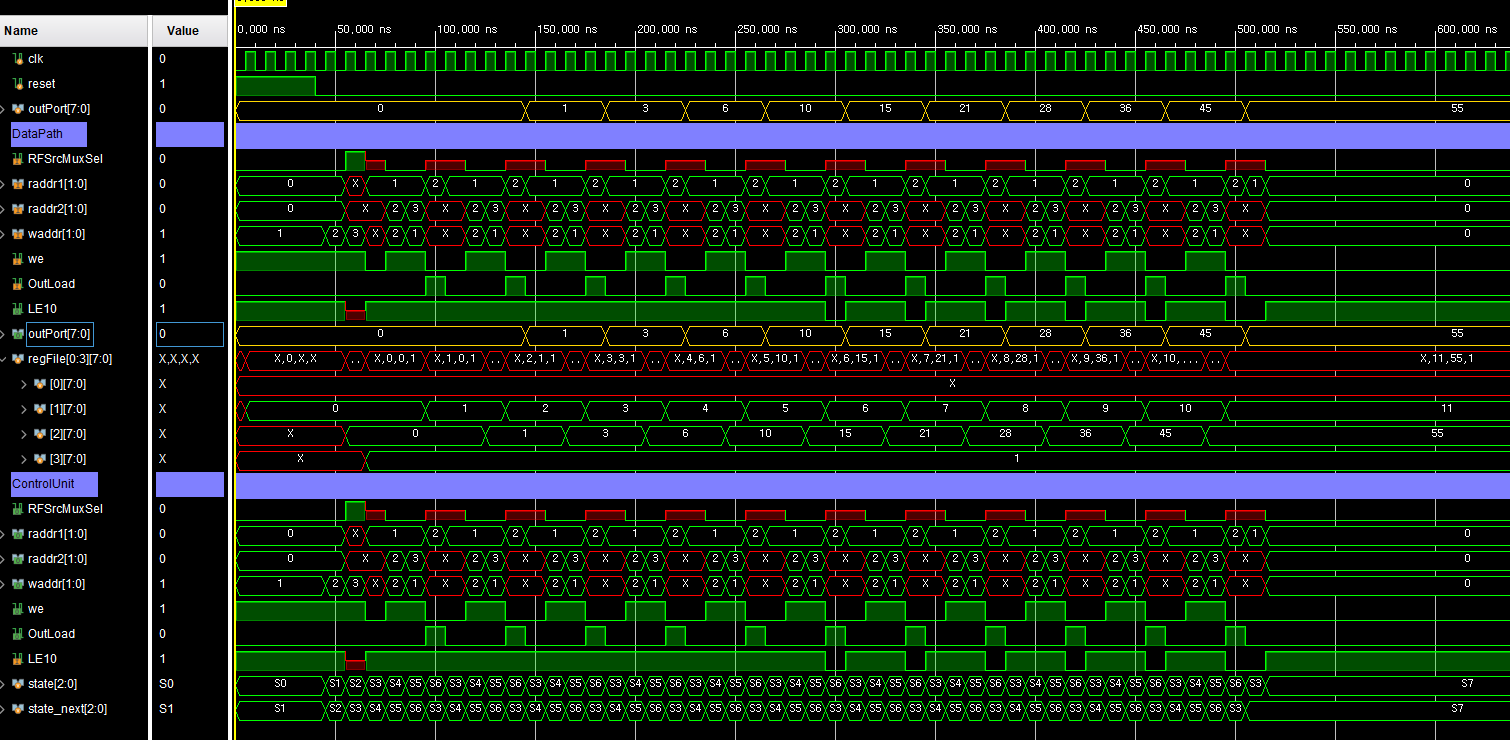Click the RFSrcMuxSel signal icon under DataPath

[18, 159]
